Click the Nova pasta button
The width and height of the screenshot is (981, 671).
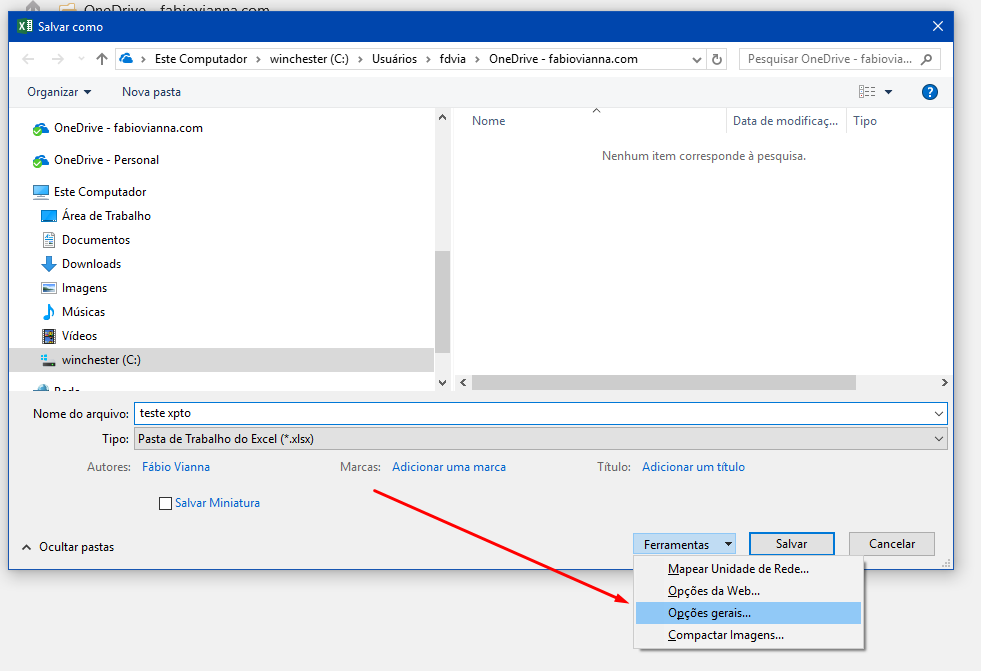[151, 92]
